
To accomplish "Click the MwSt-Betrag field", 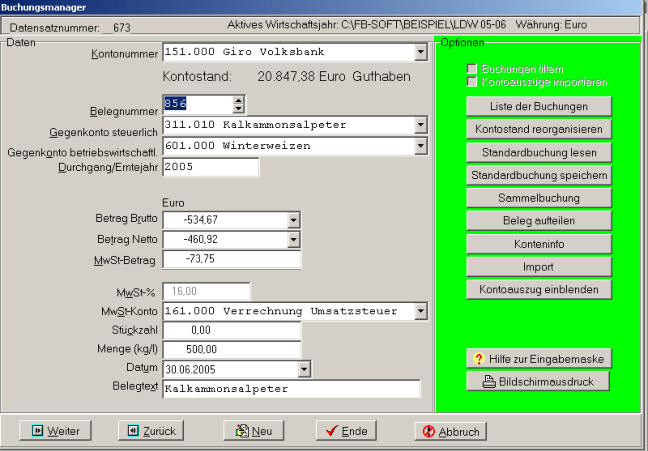I will [x=232, y=260].
